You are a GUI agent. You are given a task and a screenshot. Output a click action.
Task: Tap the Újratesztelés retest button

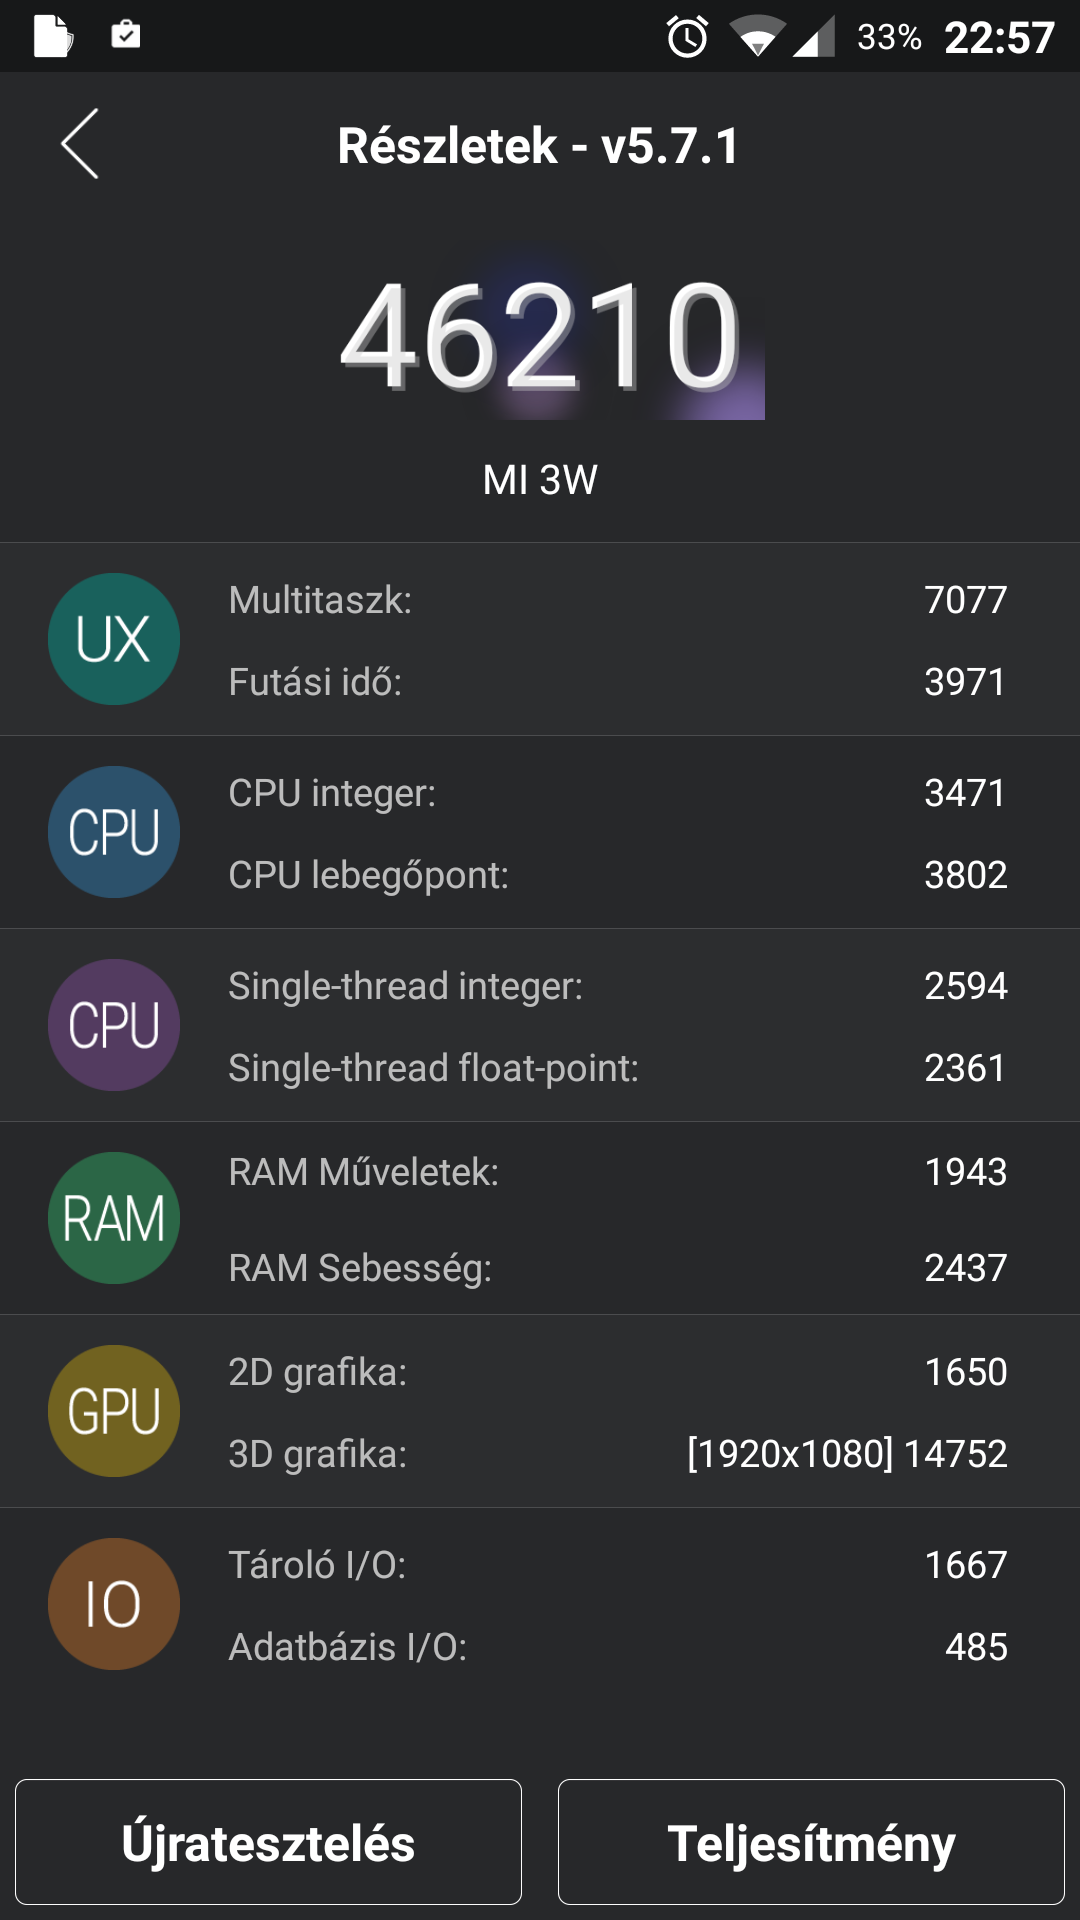(x=268, y=1842)
